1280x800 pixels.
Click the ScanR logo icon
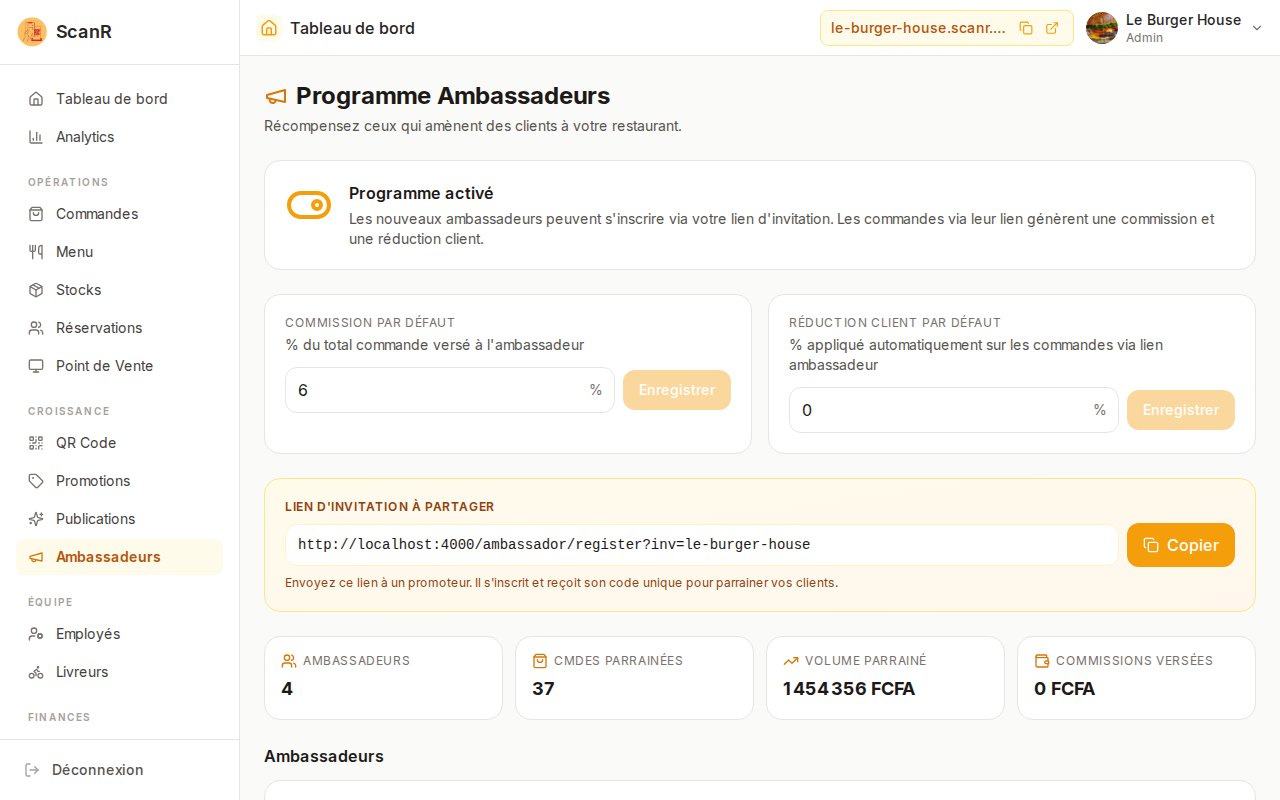click(x=33, y=32)
